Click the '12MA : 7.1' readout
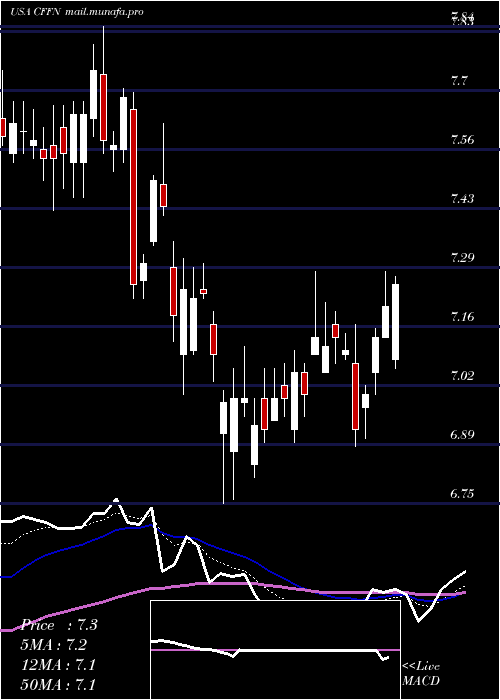 [58, 664]
